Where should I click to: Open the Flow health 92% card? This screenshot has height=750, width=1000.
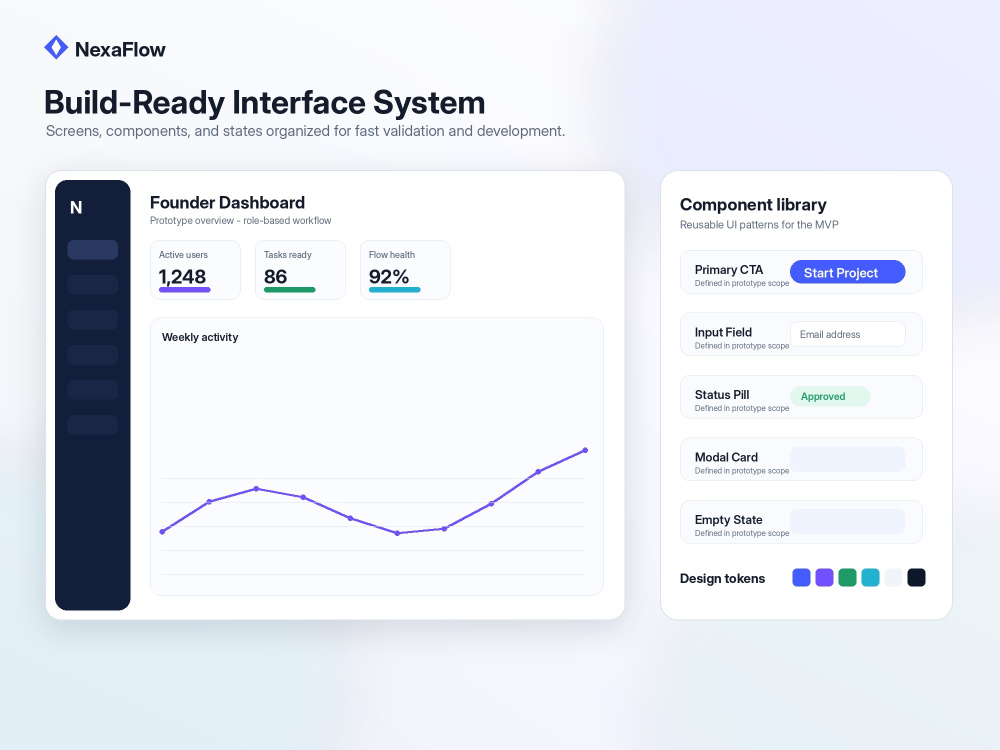(x=406, y=270)
